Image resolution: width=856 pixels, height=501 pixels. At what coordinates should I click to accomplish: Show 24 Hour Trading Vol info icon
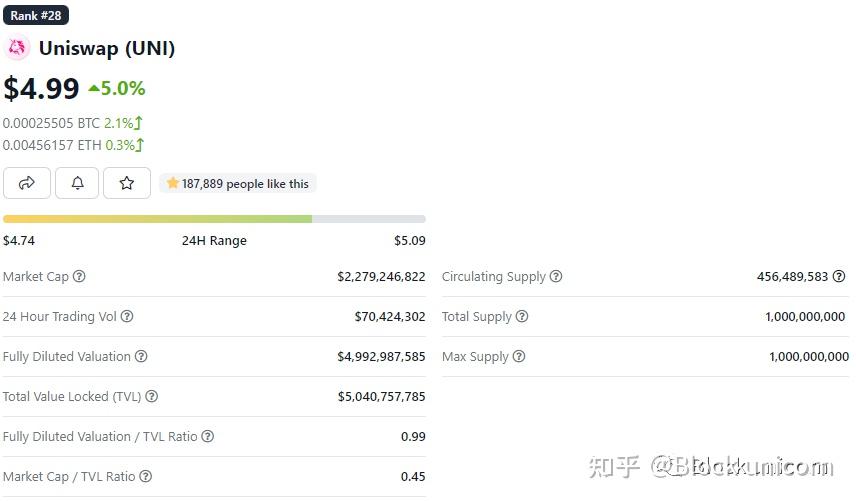click(127, 317)
